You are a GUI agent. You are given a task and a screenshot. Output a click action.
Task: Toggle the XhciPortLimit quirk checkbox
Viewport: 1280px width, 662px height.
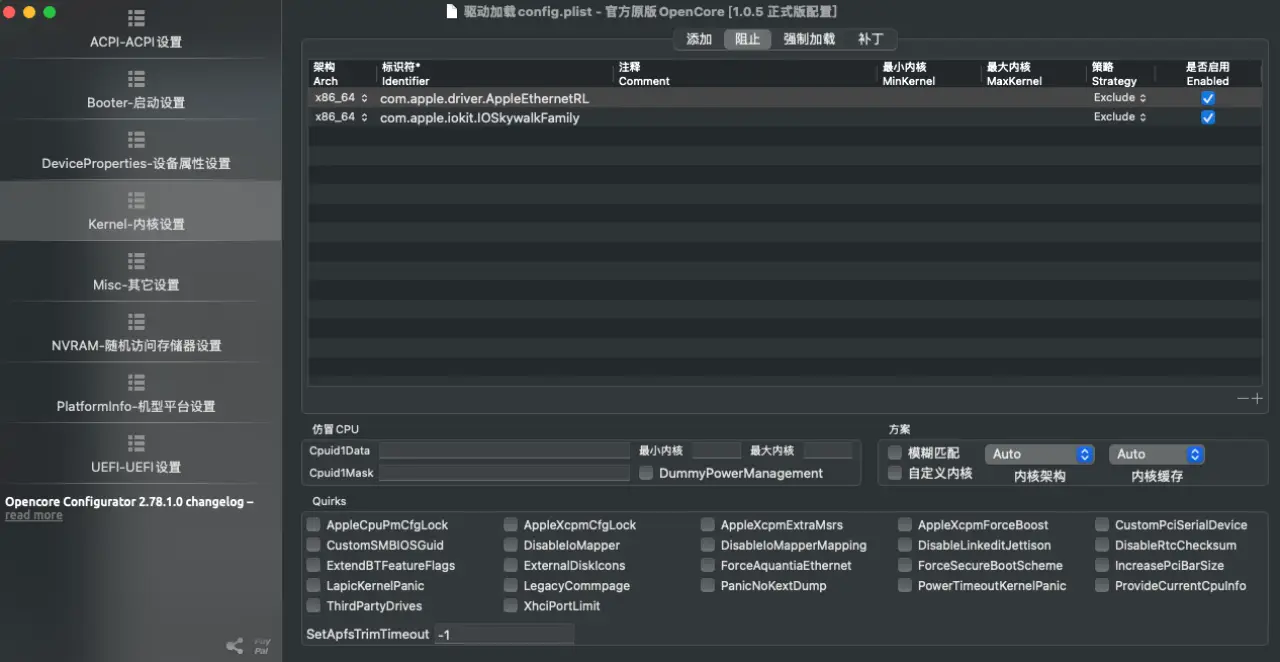coord(511,606)
